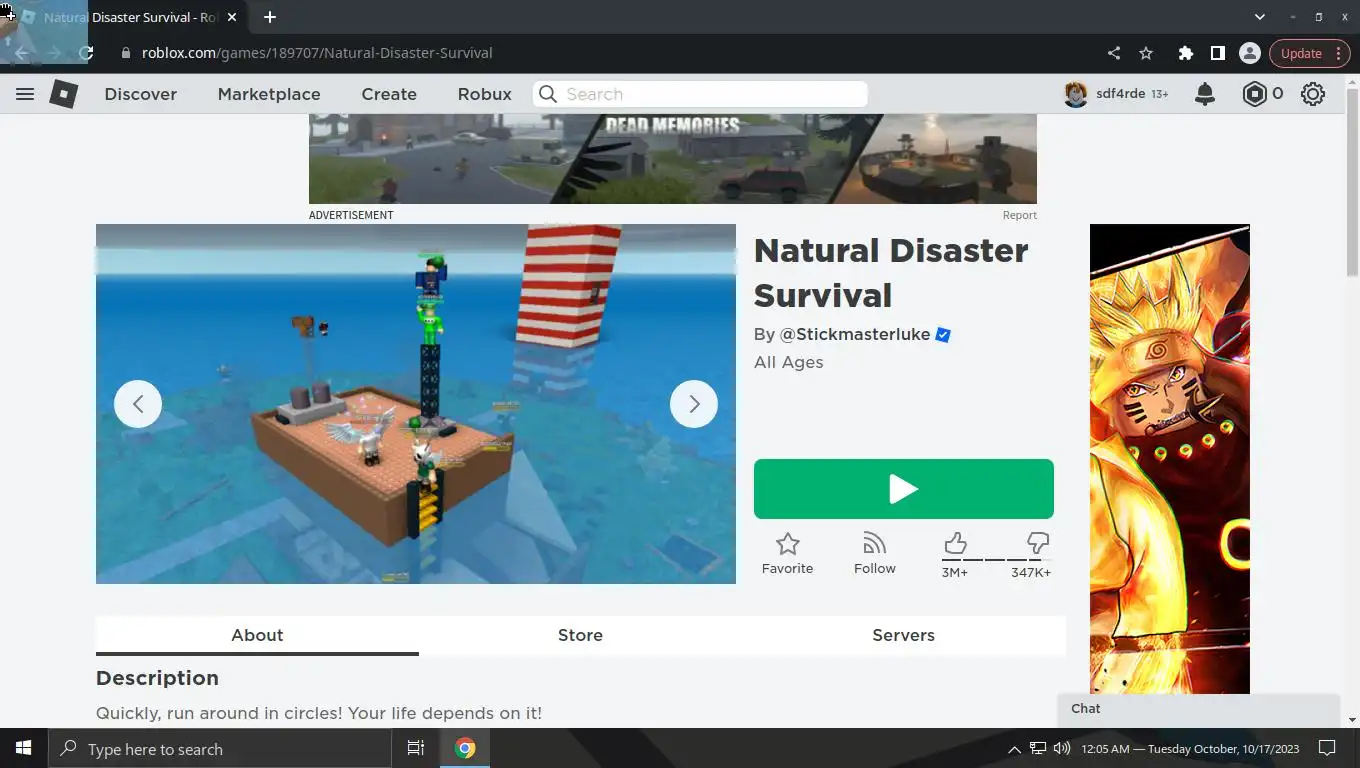Image resolution: width=1360 pixels, height=768 pixels.
Task: Open the Chrome tab search dropdown
Action: [x=1260, y=17]
